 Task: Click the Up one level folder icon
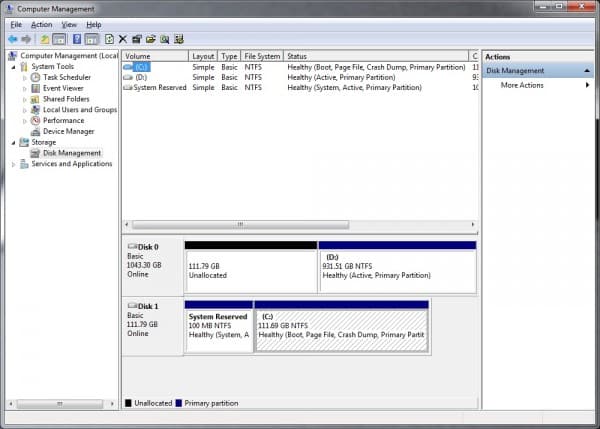tap(44, 39)
